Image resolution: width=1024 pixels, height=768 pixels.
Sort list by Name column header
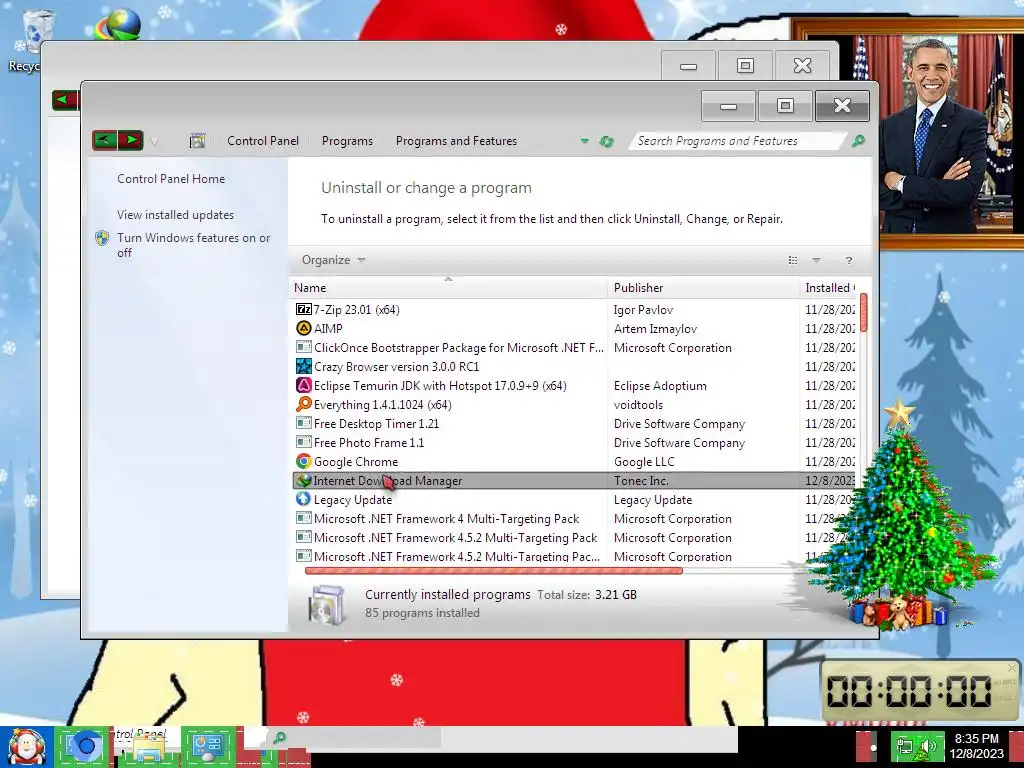(x=449, y=287)
